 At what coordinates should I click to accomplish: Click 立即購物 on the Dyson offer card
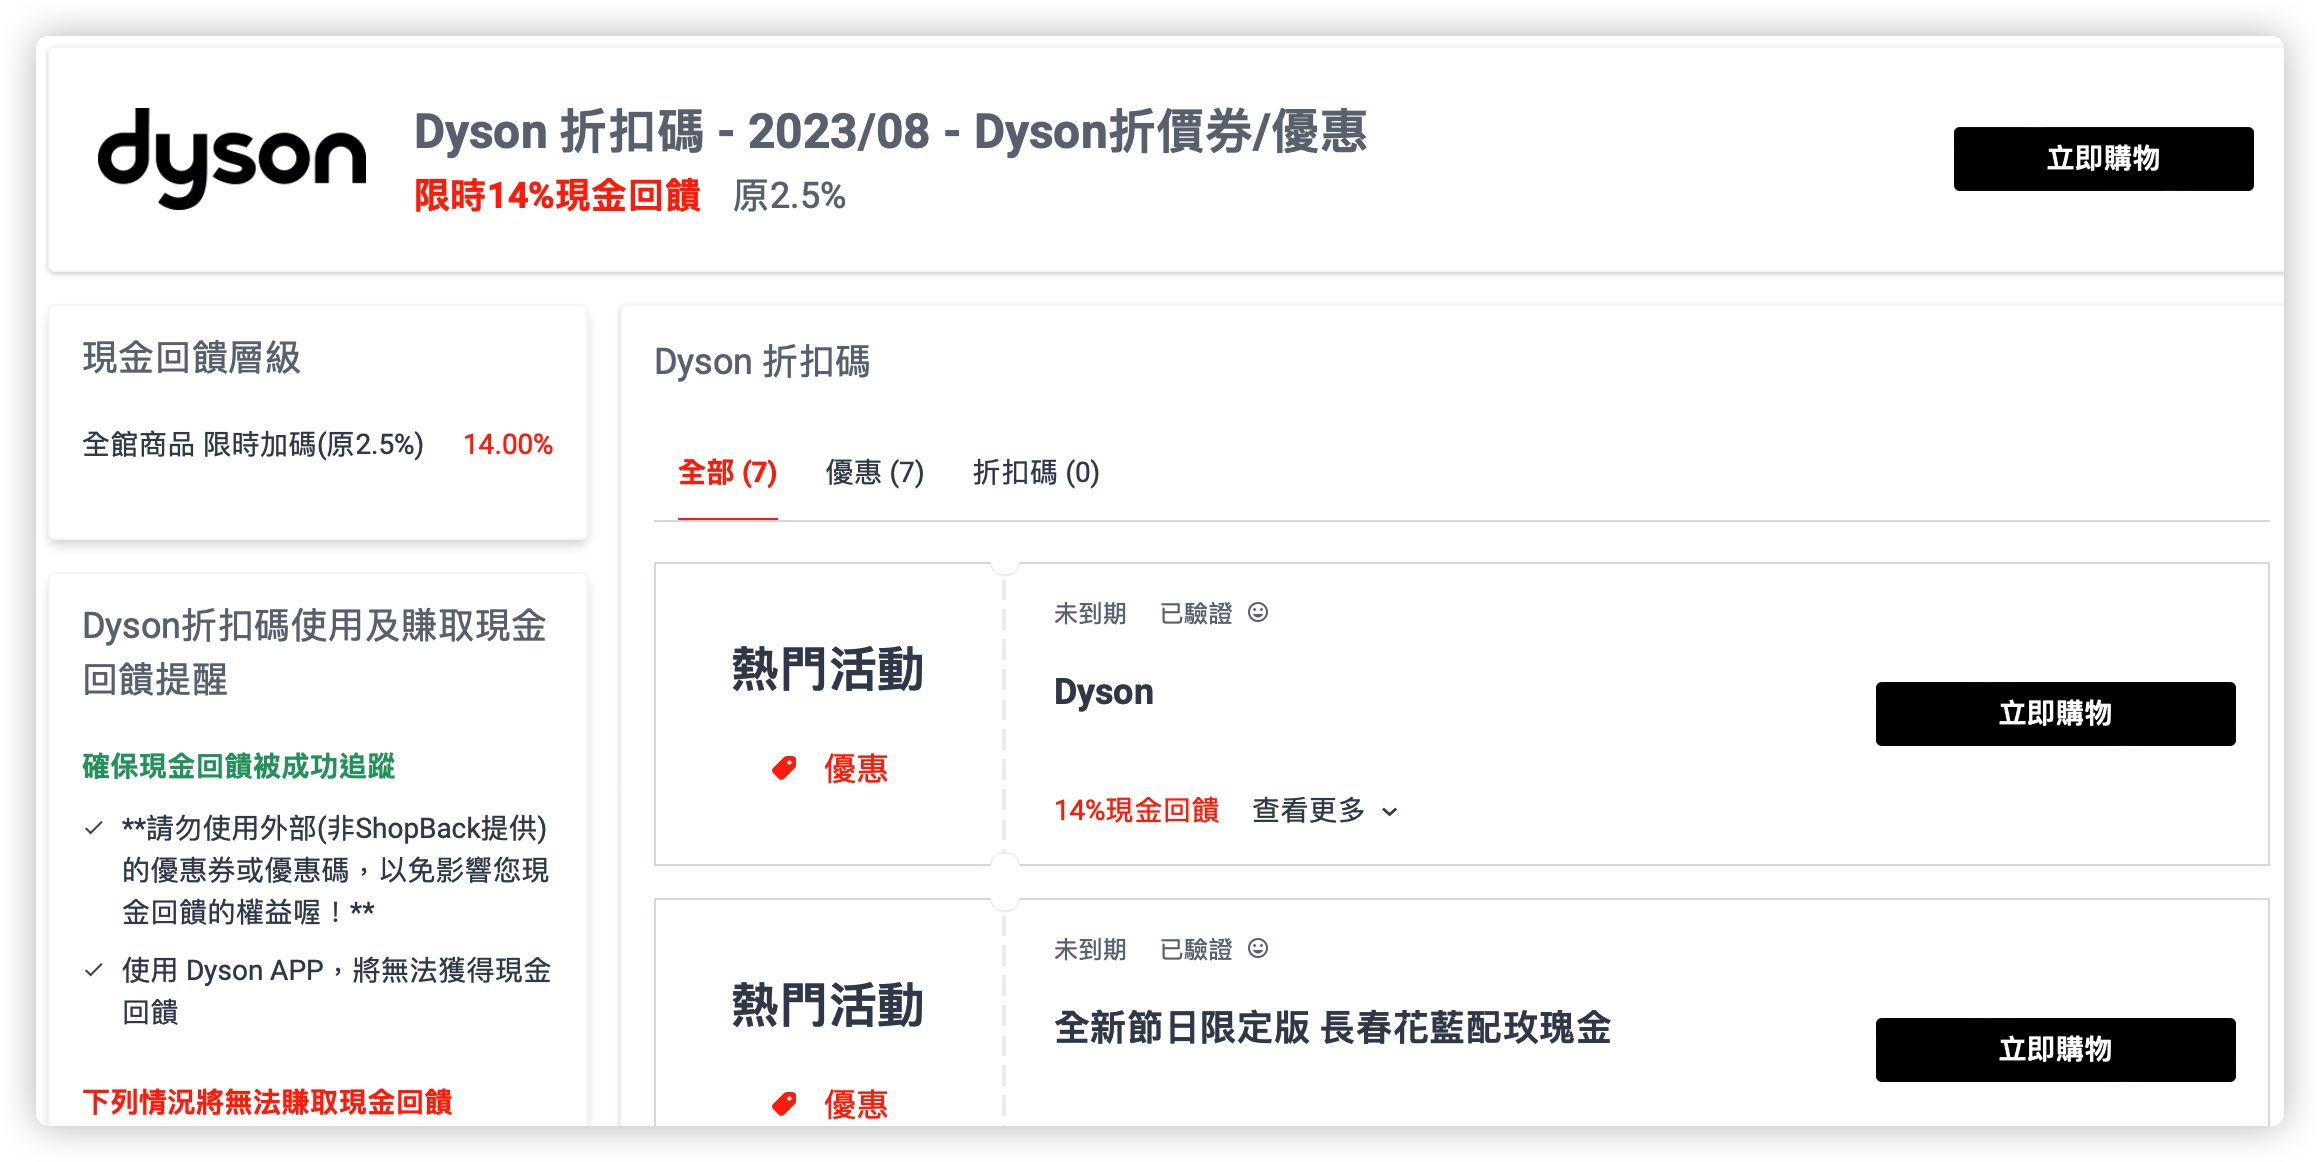(x=2055, y=713)
